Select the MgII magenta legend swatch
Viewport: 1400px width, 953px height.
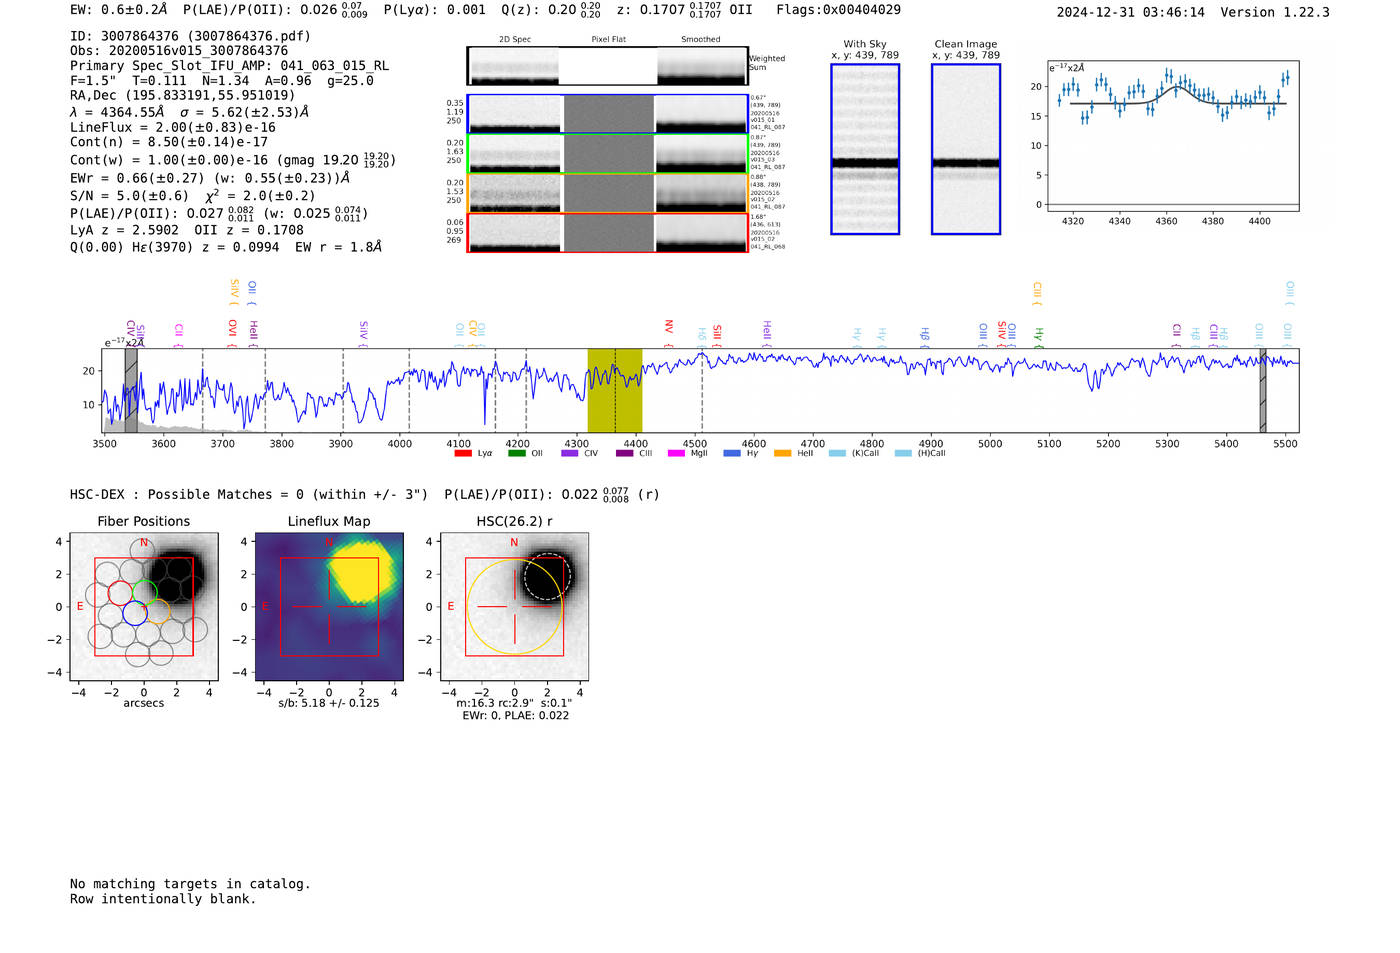pyautogui.click(x=677, y=453)
